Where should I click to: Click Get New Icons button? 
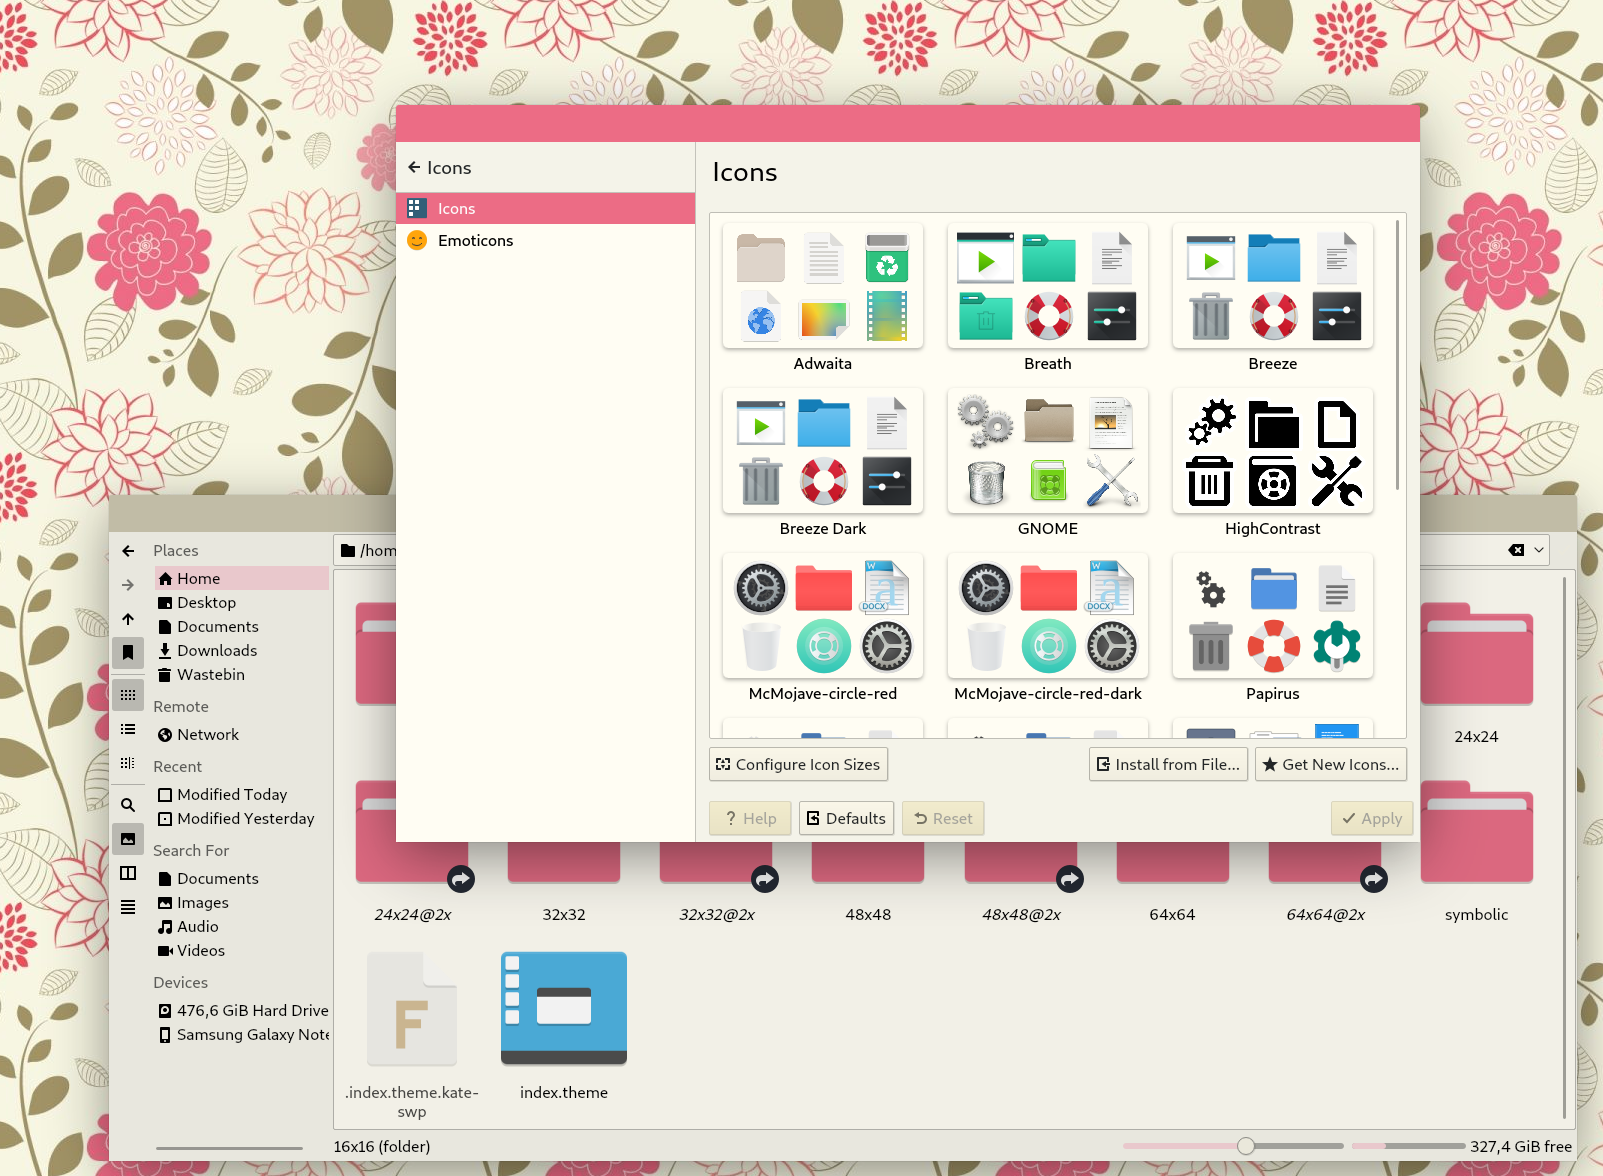(1331, 765)
